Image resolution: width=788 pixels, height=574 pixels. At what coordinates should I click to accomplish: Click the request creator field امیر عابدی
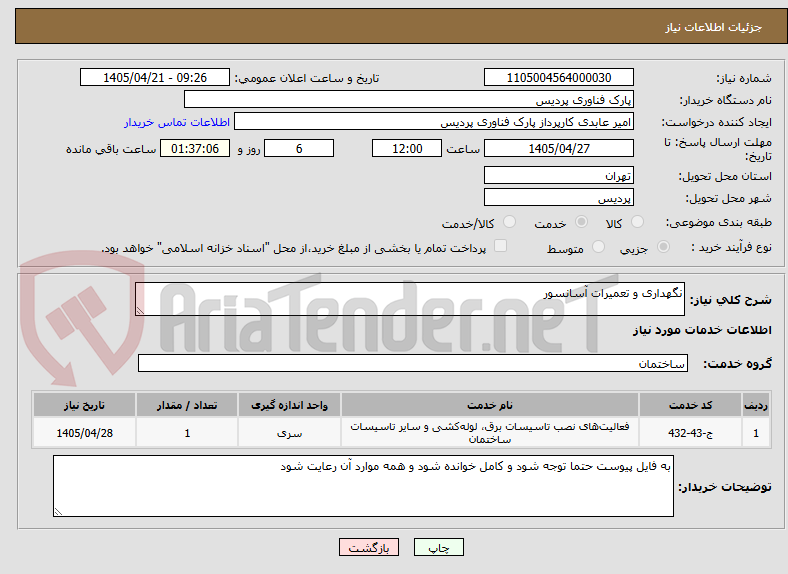tap(434, 122)
